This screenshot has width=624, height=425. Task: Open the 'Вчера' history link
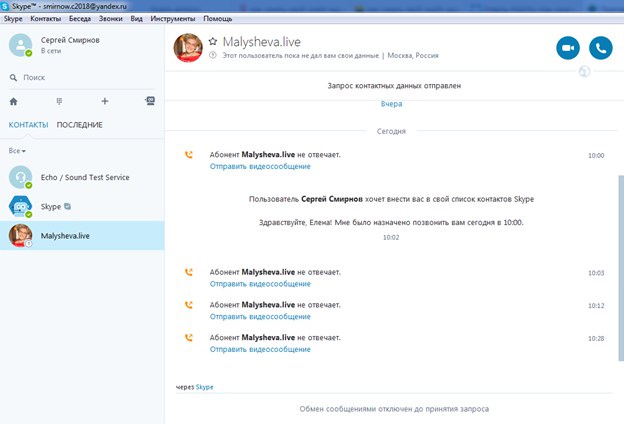(392, 104)
